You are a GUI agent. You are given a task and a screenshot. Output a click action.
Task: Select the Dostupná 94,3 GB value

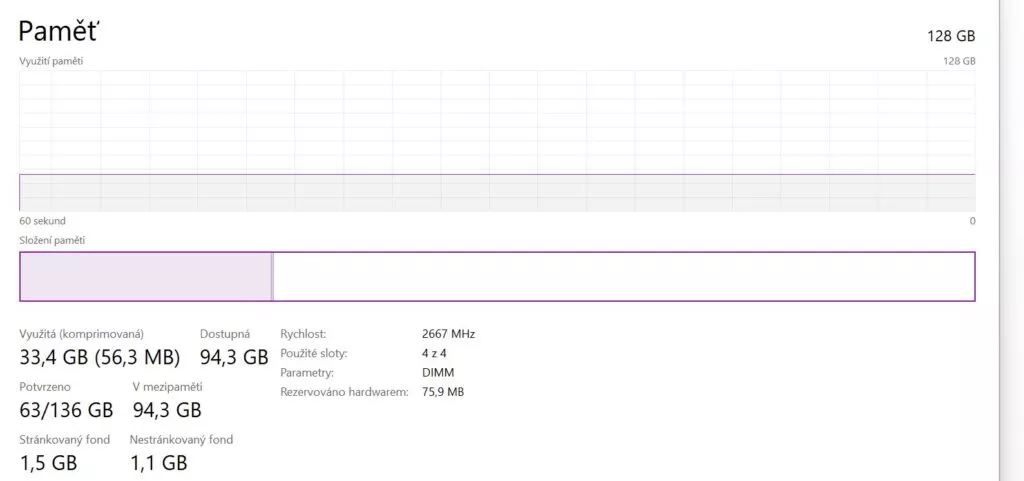pos(234,357)
